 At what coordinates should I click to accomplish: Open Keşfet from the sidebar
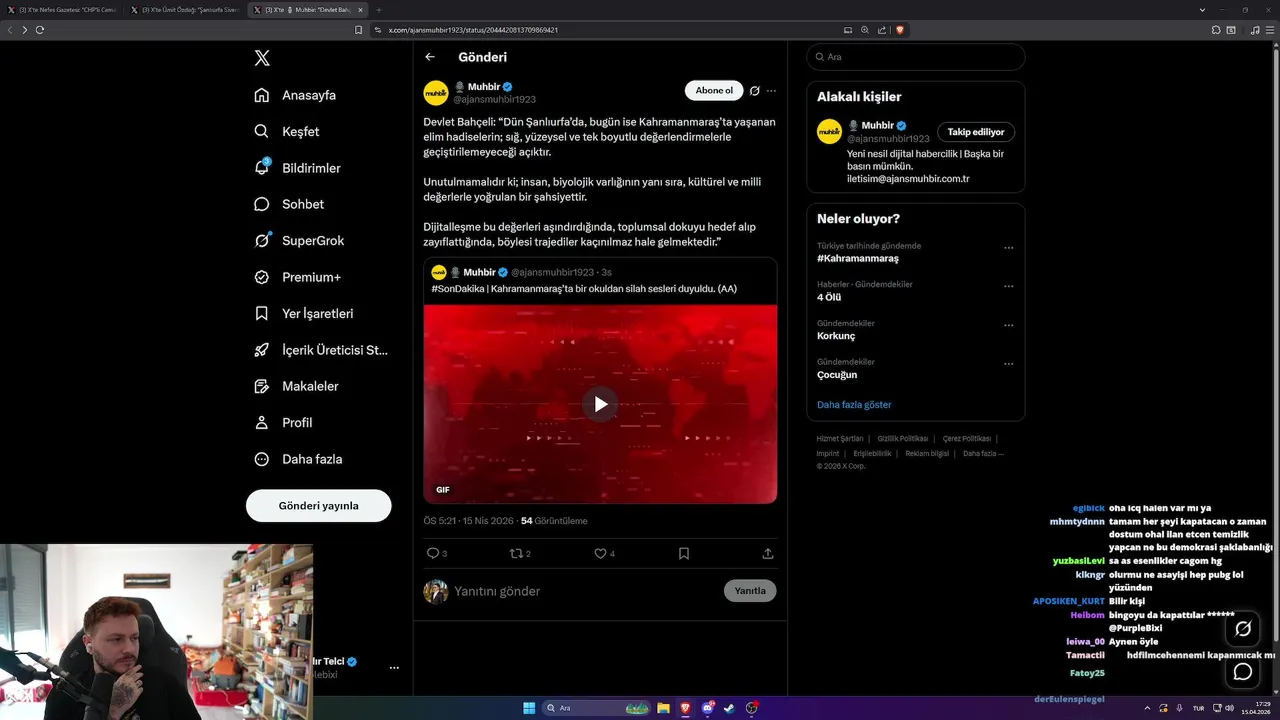click(x=287, y=131)
